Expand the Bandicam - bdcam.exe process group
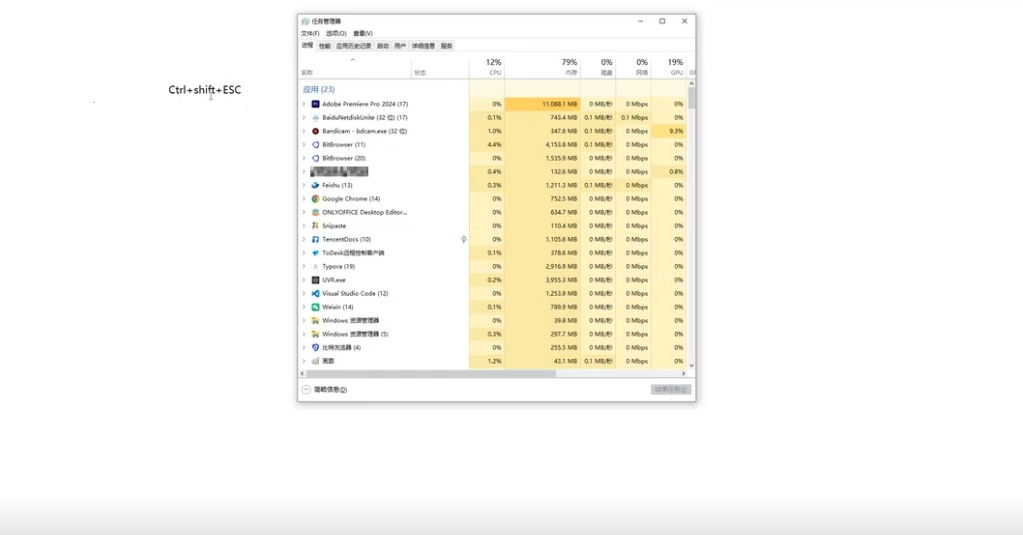 tap(304, 131)
